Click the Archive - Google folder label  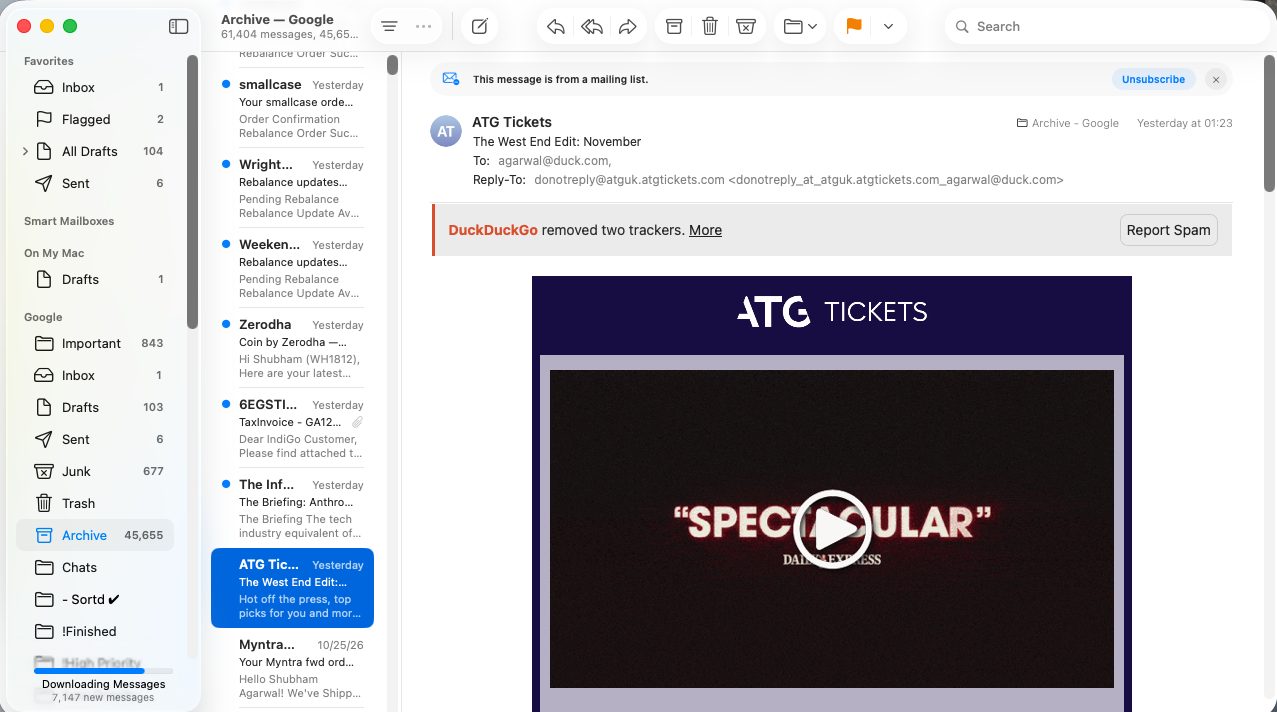pos(1067,123)
